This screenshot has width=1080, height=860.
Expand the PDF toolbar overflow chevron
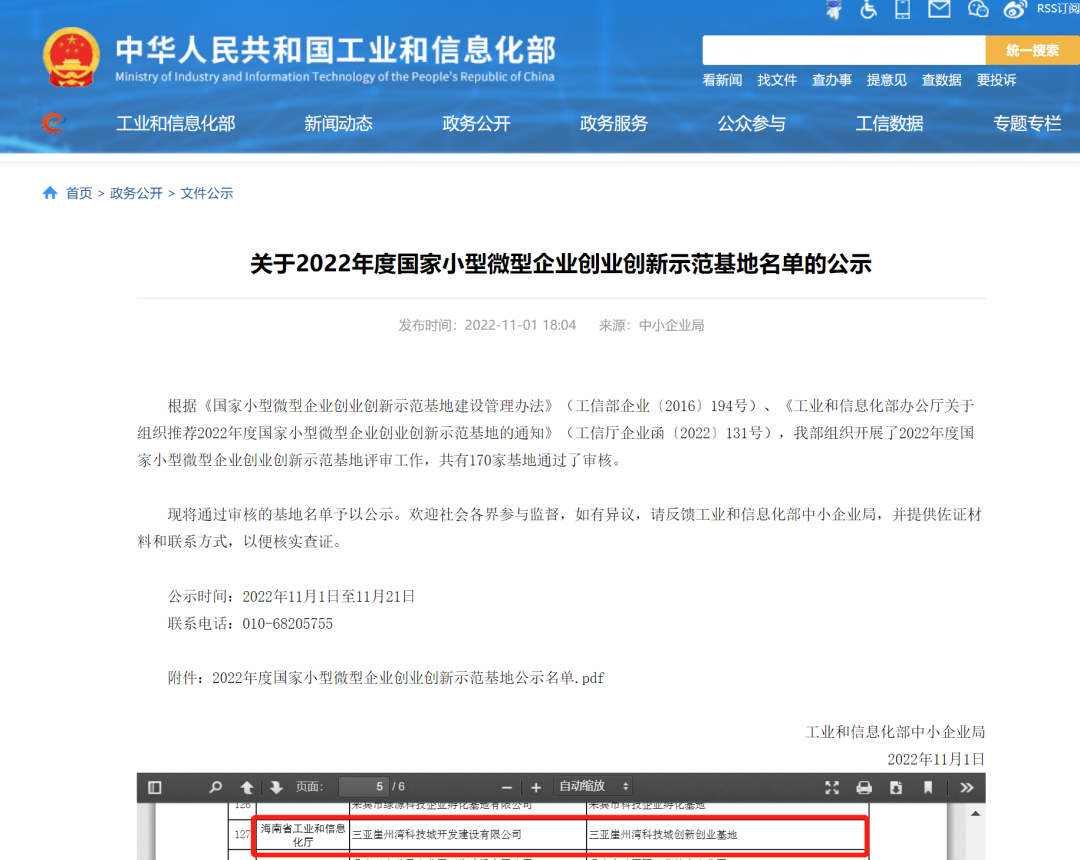click(x=965, y=787)
